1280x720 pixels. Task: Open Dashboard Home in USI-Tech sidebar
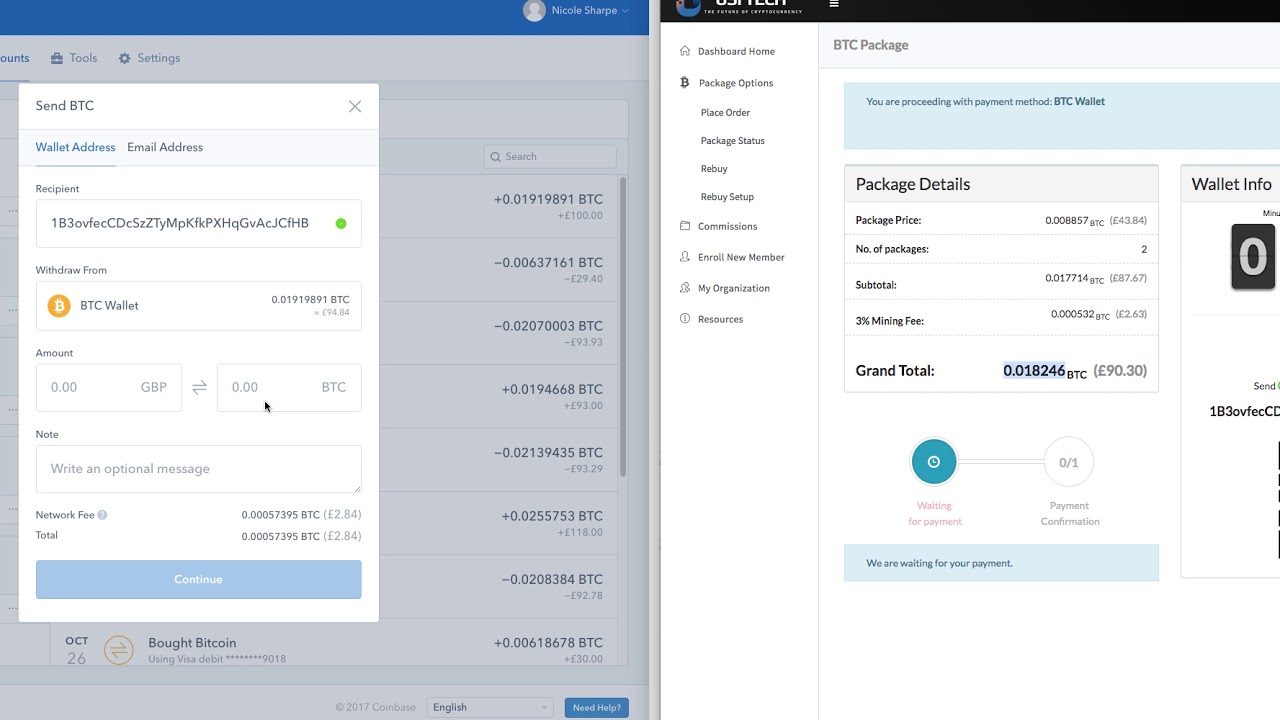point(736,51)
